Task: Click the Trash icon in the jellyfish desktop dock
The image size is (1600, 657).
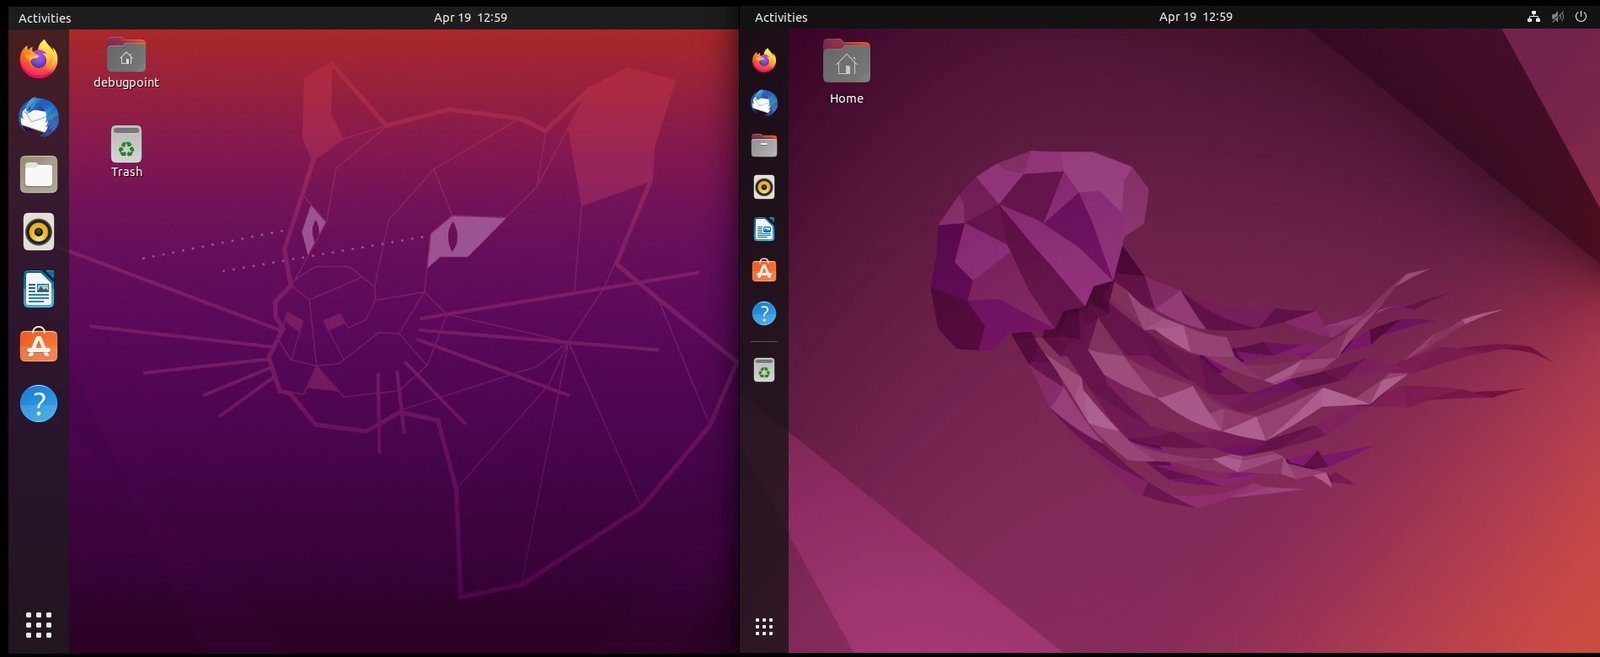Action: (x=764, y=371)
